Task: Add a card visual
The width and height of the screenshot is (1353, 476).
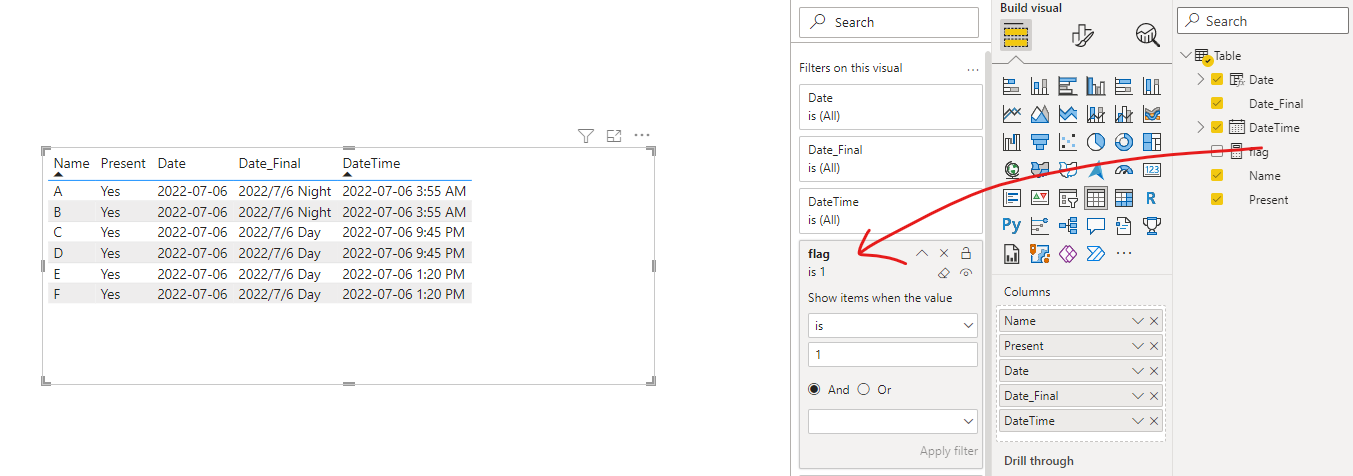Action: (1151, 170)
